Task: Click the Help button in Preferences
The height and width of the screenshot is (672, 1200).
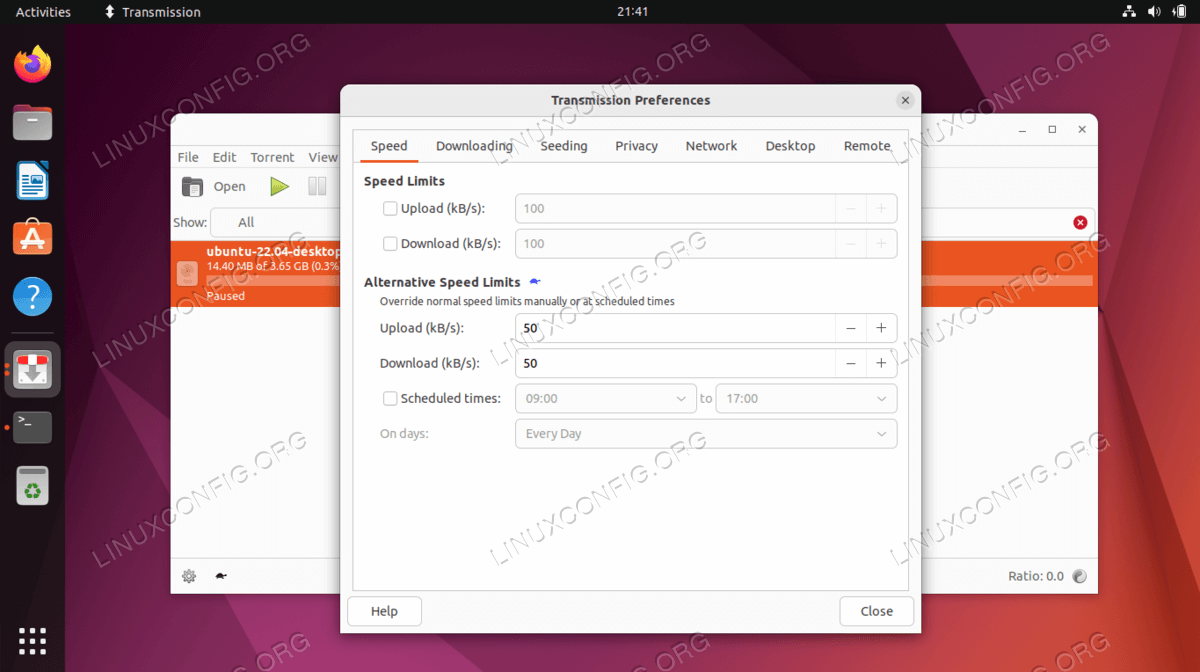Action: [384, 612]
